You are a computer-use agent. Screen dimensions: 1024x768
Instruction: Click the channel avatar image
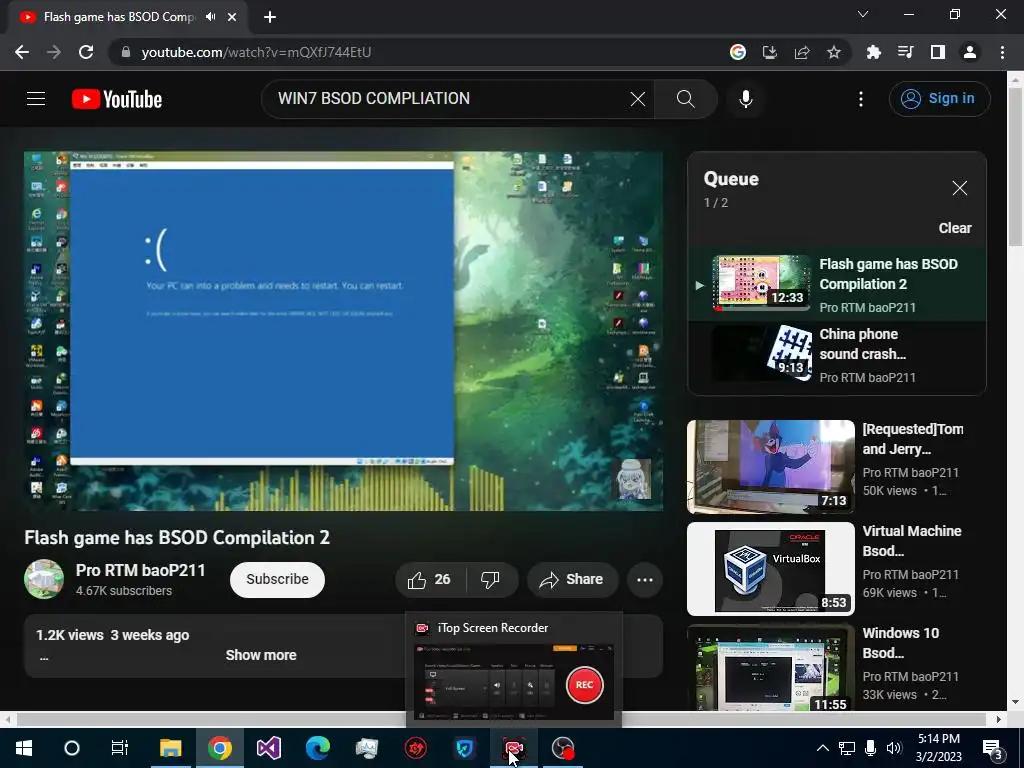coord(44,579)
